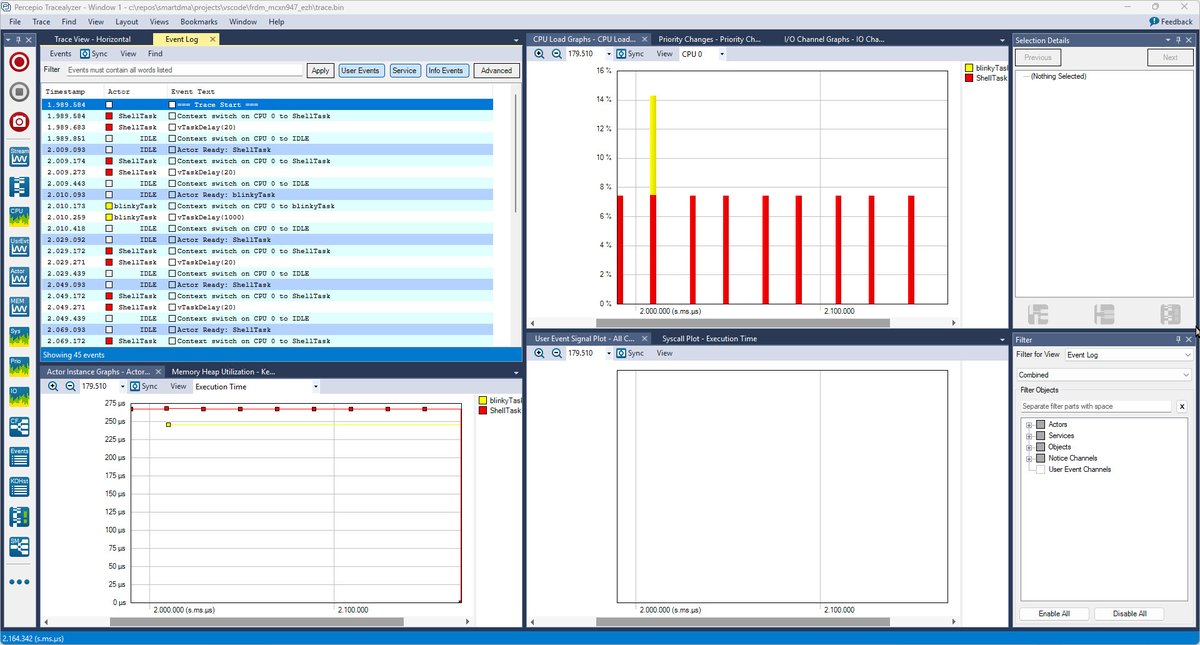The image size is (1200, 645).
Task: Zoom in on the CPU Load Graph
Action: tap(539, 54)
